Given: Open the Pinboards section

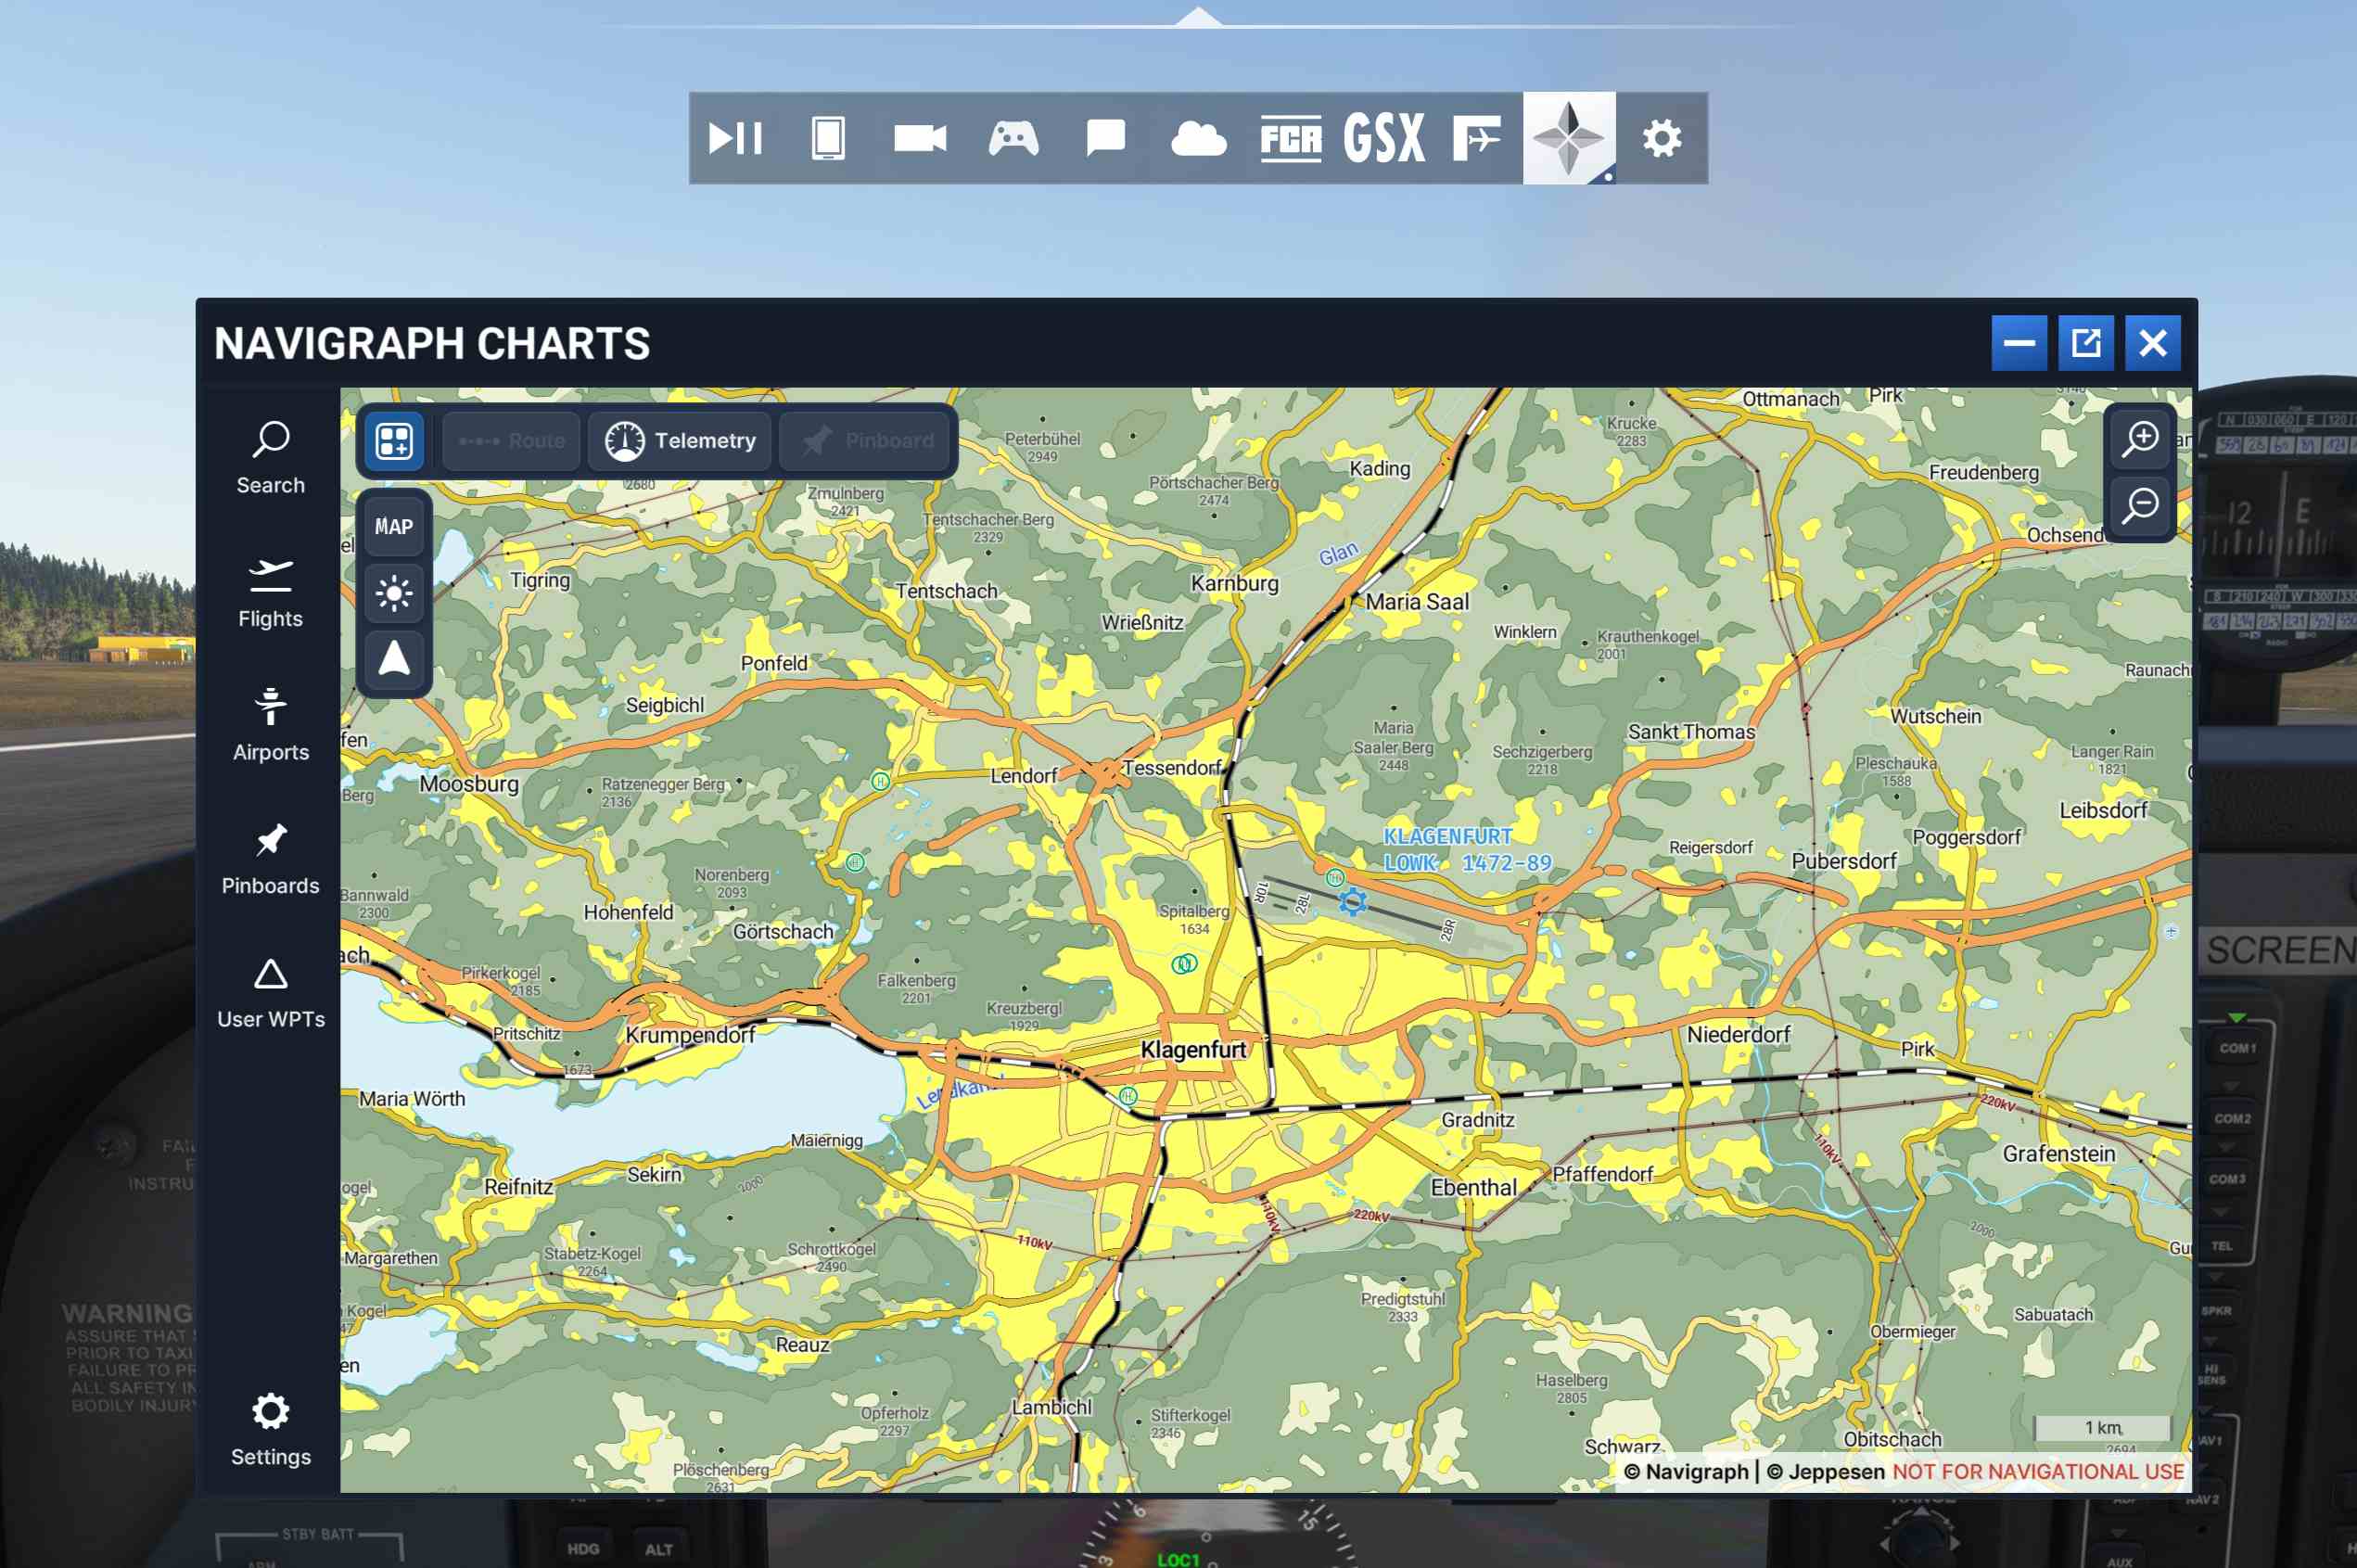Looking at the screenshot, I should (270, 856).
